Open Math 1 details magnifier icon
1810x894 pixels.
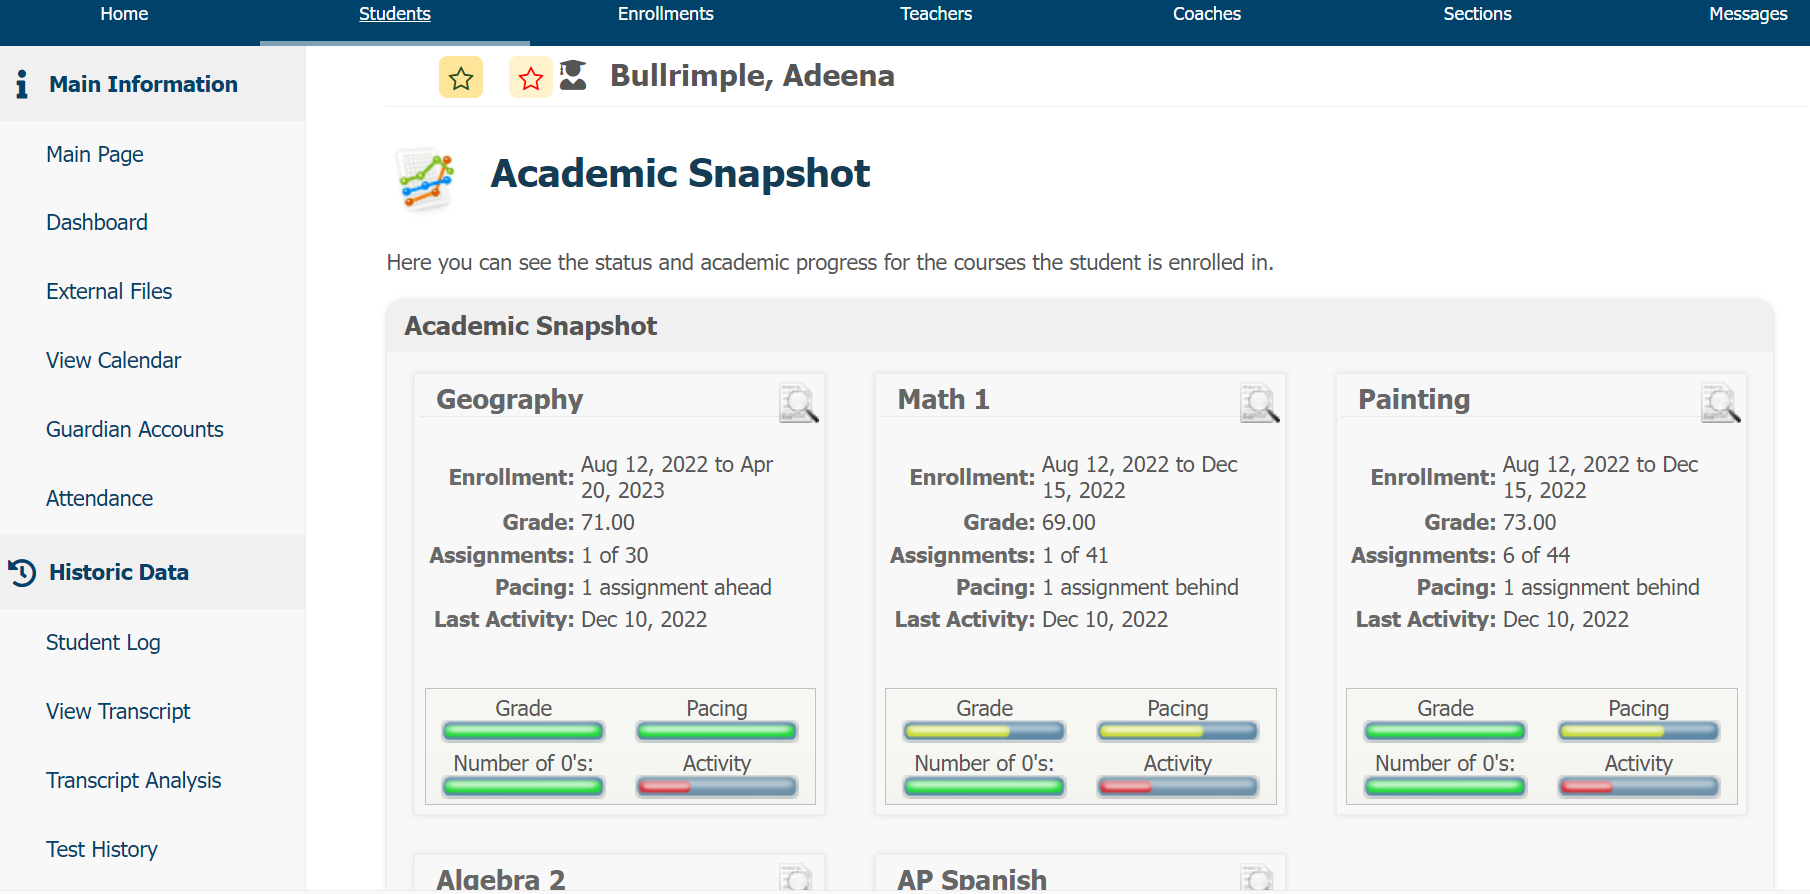(1260, 403)
